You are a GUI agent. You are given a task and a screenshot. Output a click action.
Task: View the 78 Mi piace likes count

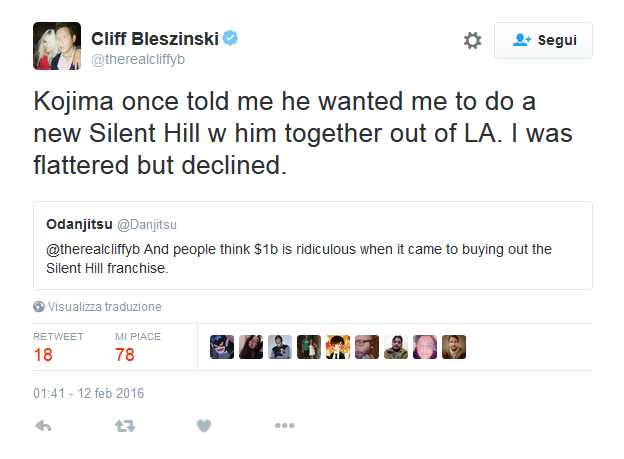[x=125, y=352]
